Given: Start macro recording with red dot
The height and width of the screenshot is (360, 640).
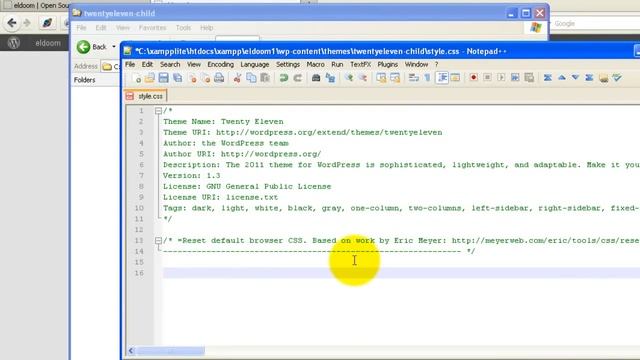Looking at the screenshot, I should coord(473,78).
